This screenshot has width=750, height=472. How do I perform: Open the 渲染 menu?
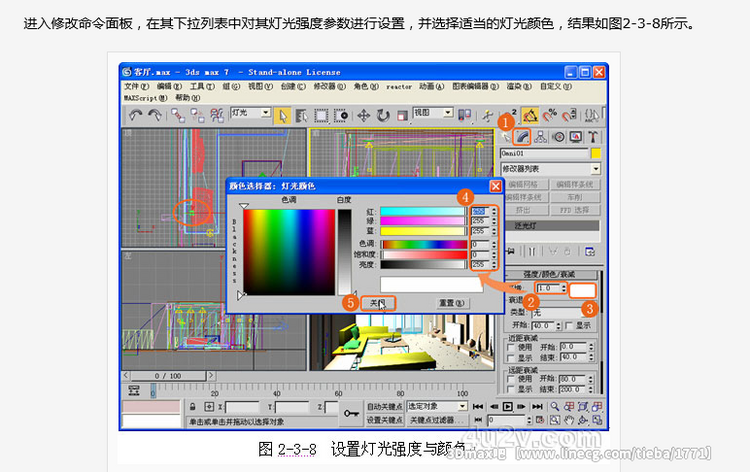point(519,87)
